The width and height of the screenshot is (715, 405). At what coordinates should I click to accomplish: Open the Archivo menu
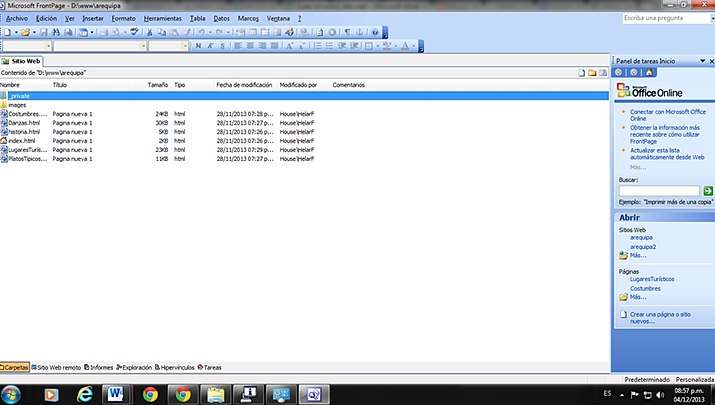pyautogui.click(x=17, y=19)
